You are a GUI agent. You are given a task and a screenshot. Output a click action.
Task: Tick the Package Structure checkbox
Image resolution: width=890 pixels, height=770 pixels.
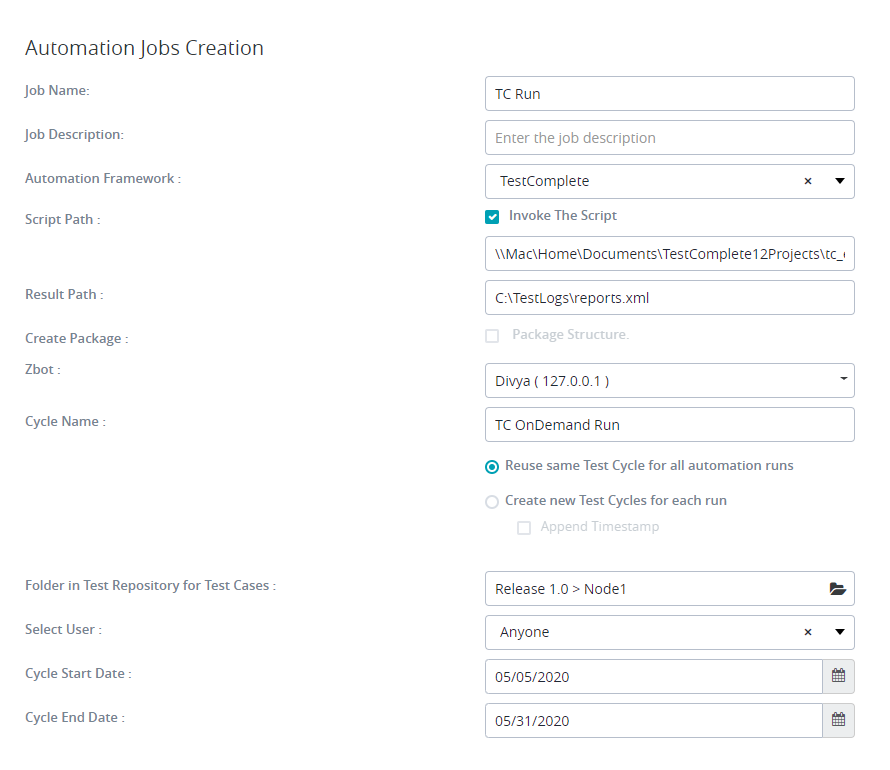click(492, 336)
